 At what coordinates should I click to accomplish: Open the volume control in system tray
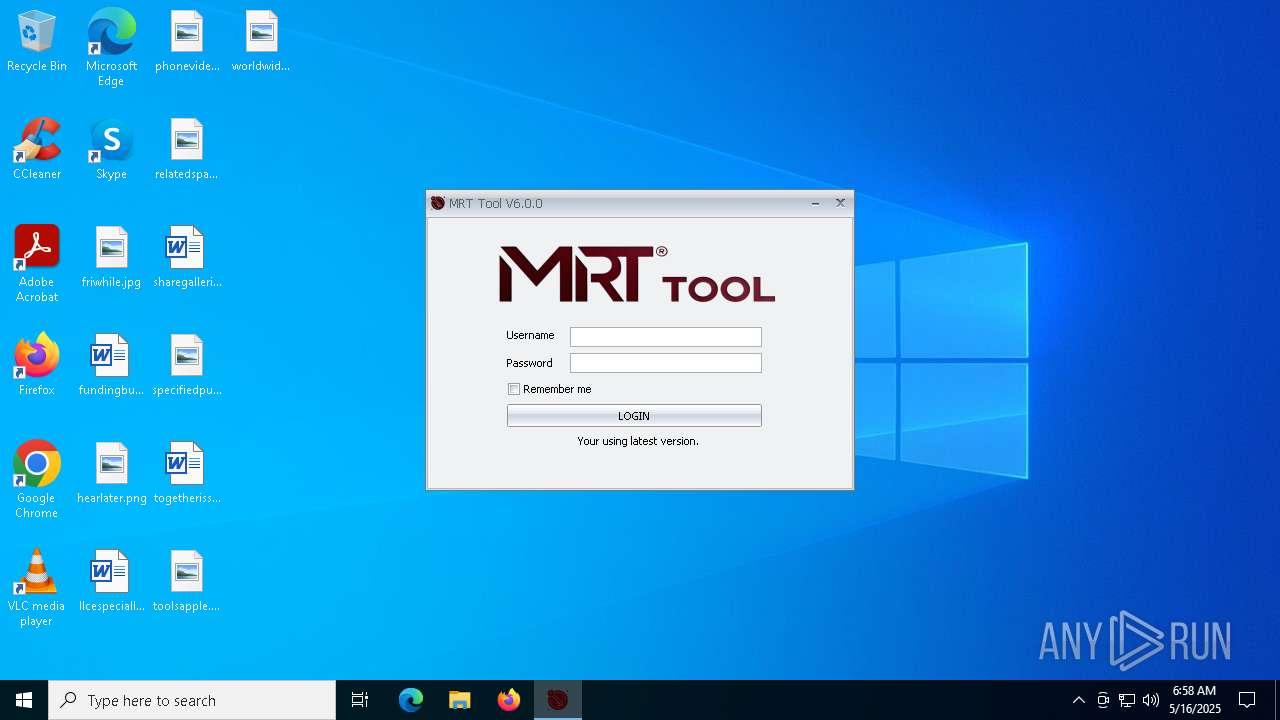pyautogui.click(x=1151, y=700)
